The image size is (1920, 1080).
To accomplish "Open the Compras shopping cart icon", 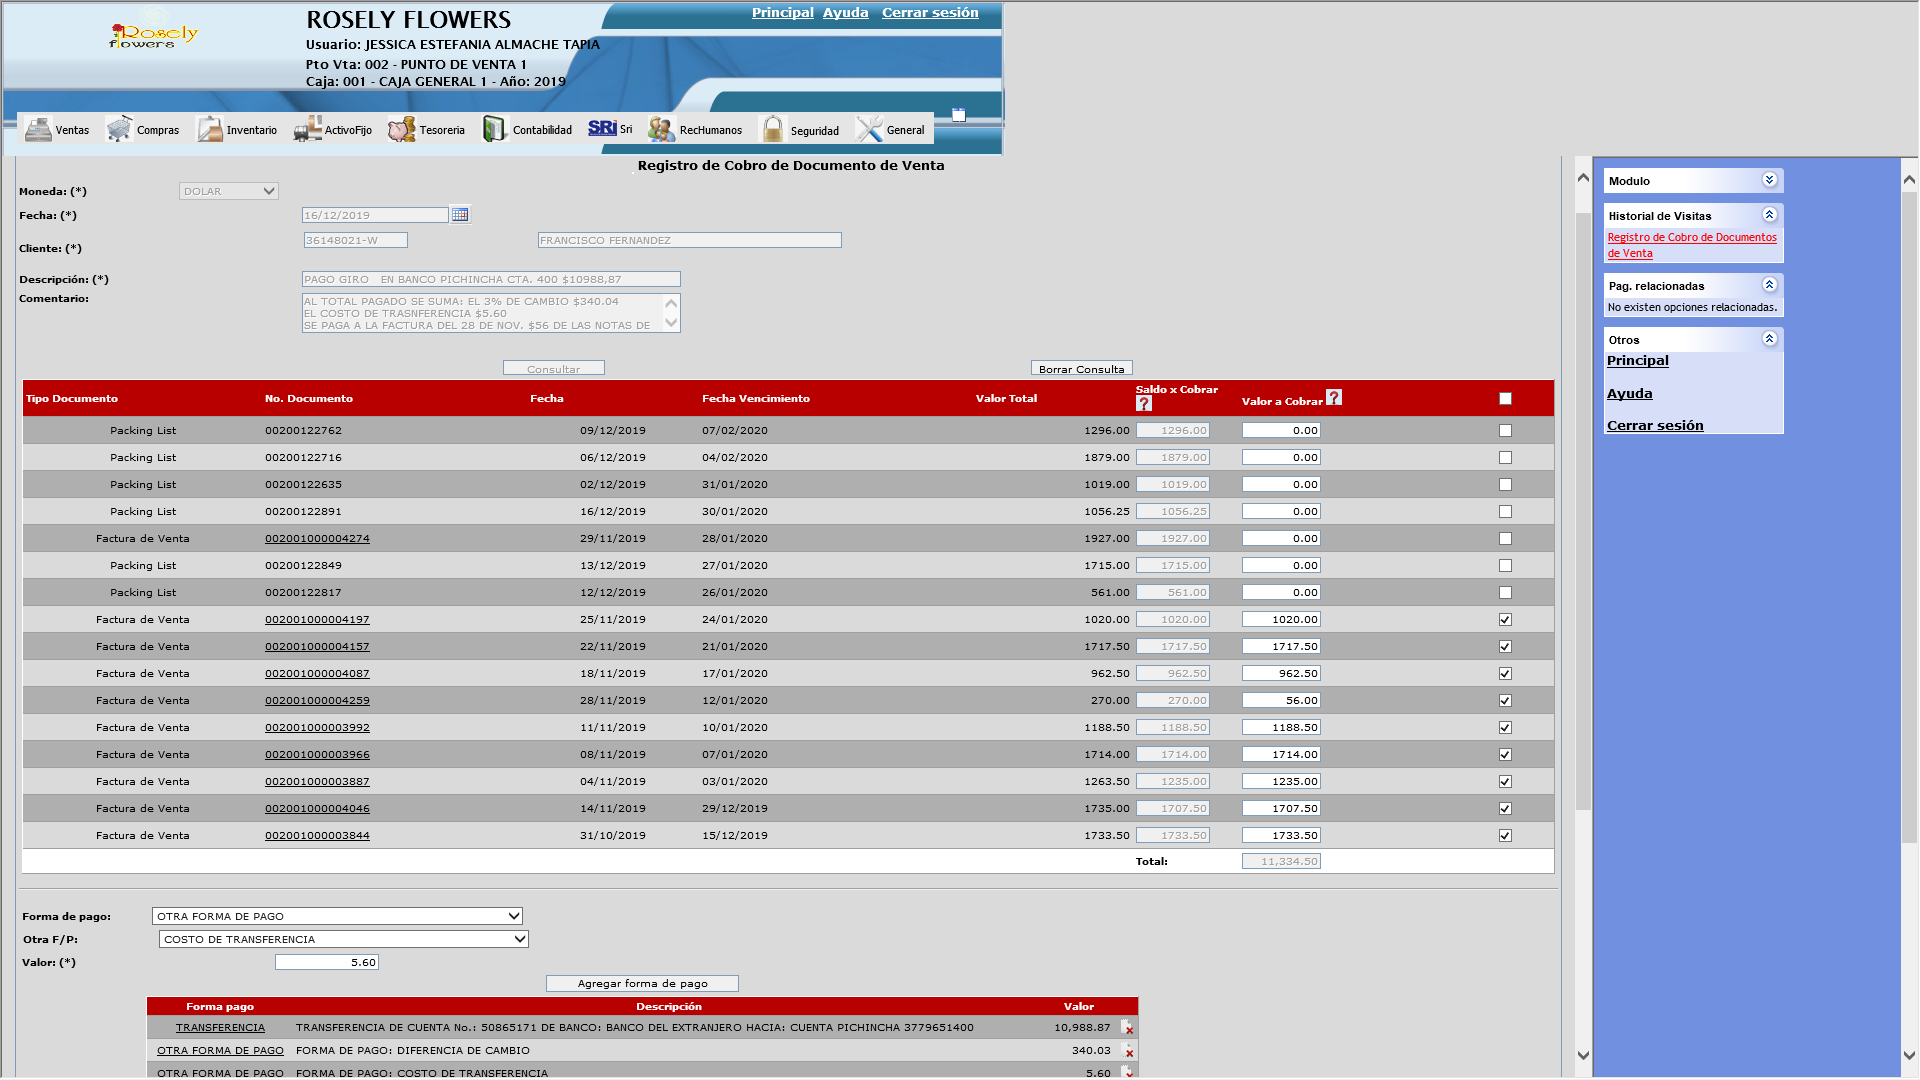I will click(x=119, y=129).
